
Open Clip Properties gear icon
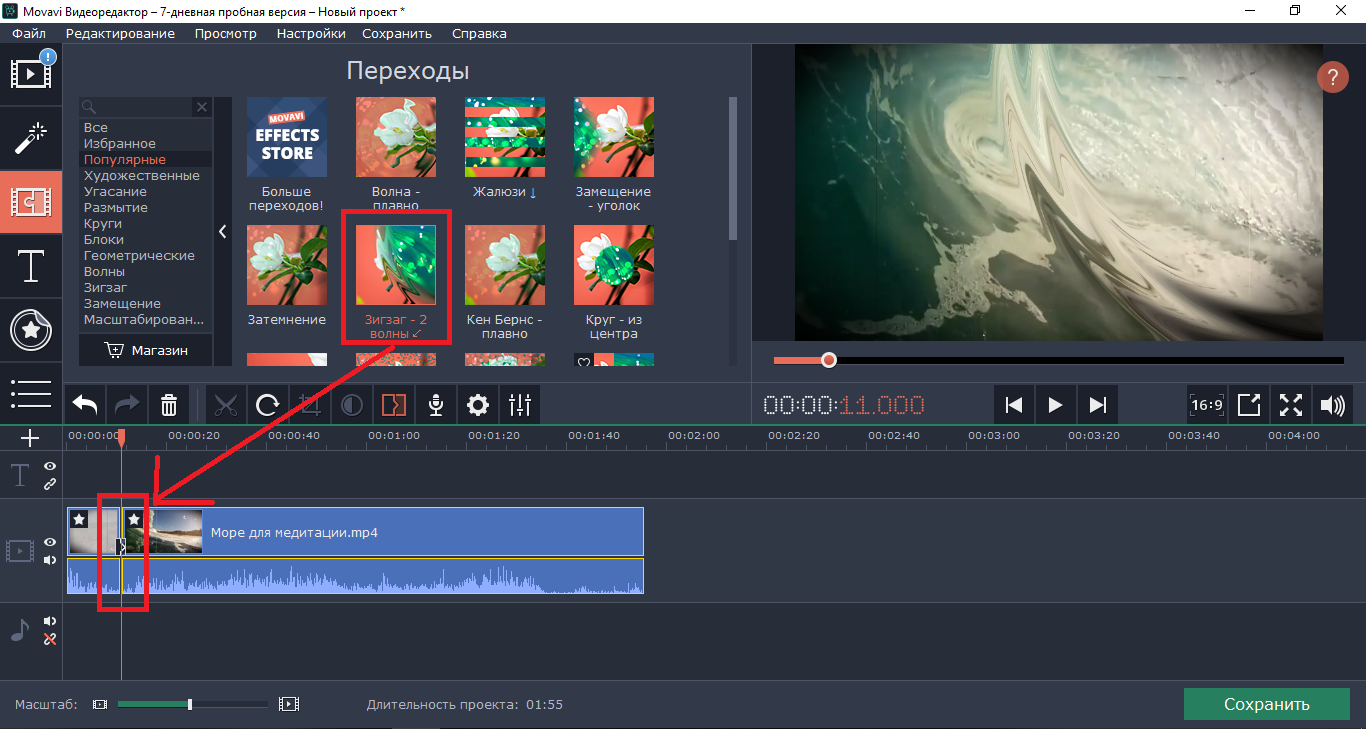478,405
